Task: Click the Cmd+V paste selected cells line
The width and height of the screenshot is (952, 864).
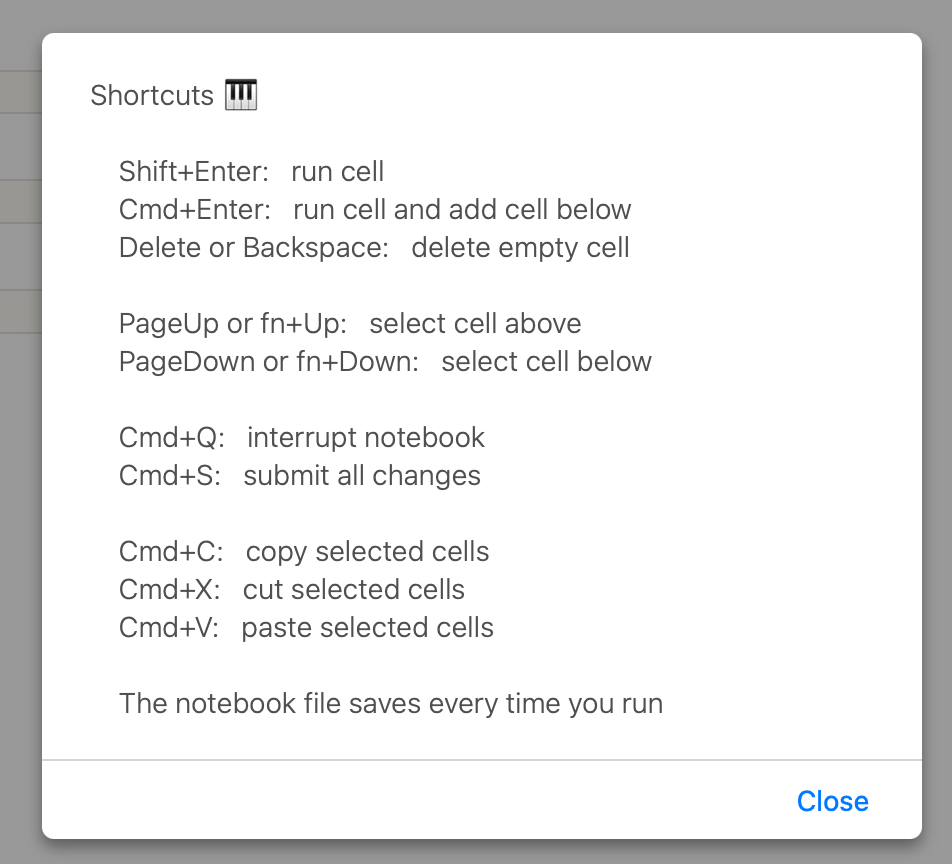Action: coord(306,628)
